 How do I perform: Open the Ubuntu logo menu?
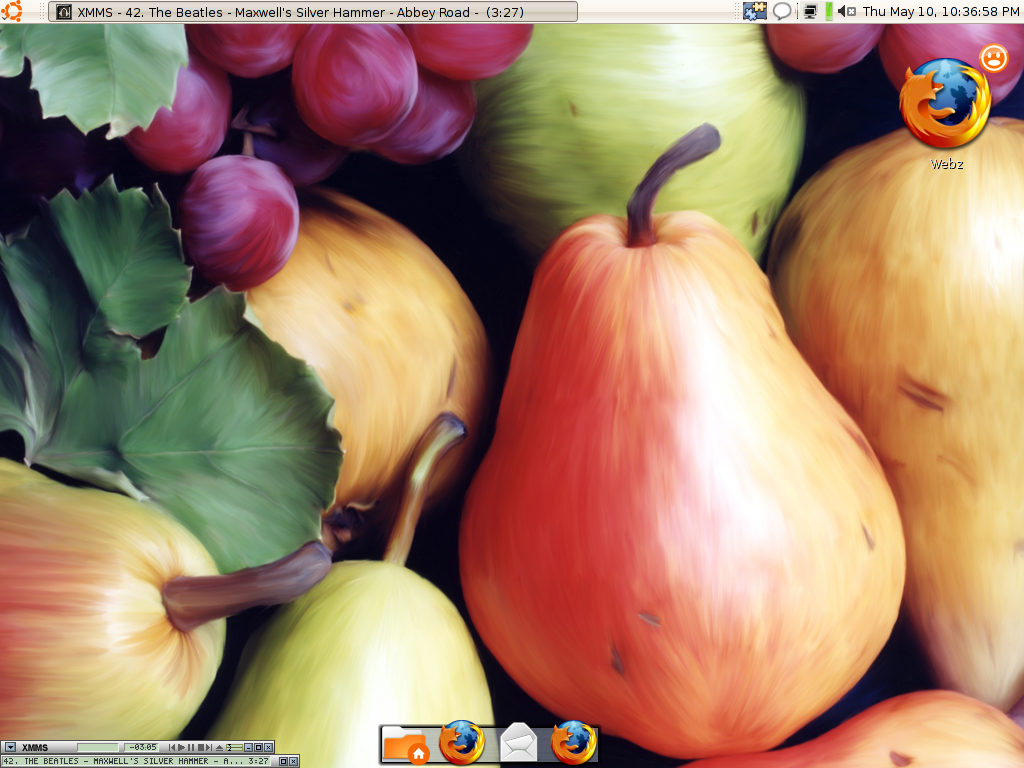[11, 10]
